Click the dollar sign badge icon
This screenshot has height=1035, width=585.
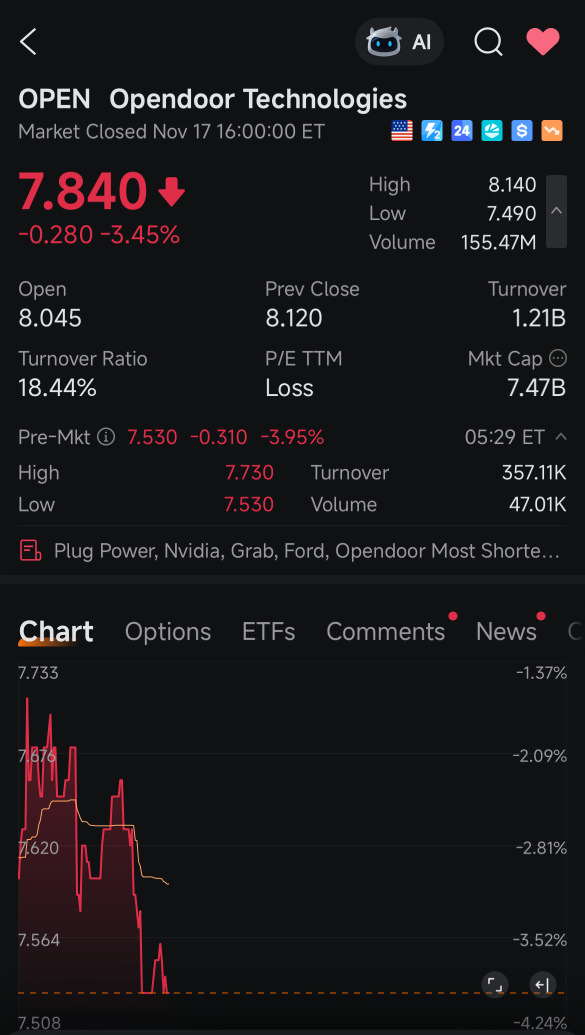pos(521,130)
